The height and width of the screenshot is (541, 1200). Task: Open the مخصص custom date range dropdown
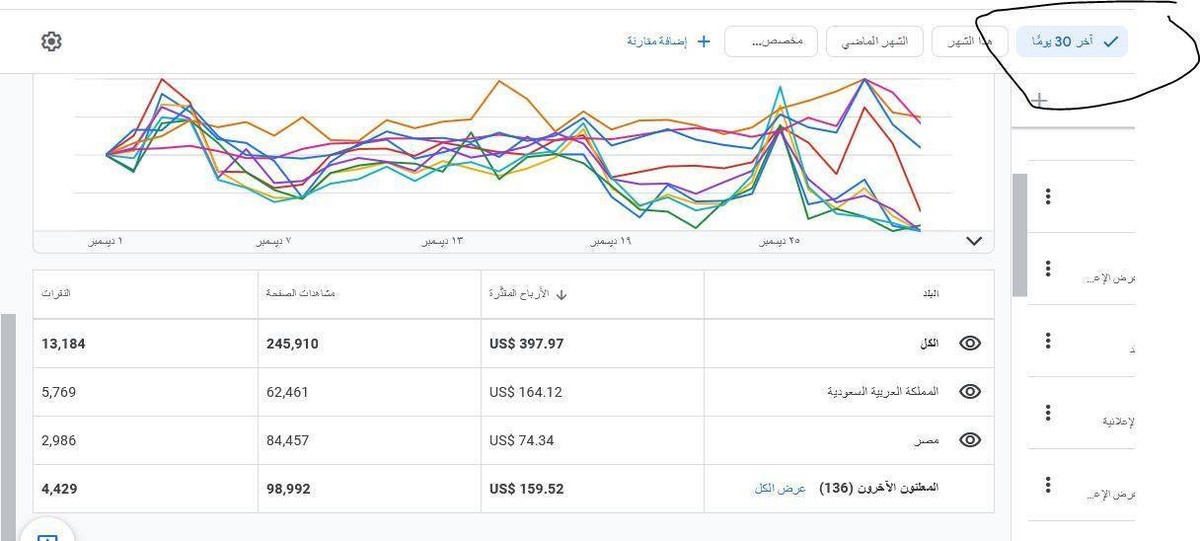tap(771, 41)
